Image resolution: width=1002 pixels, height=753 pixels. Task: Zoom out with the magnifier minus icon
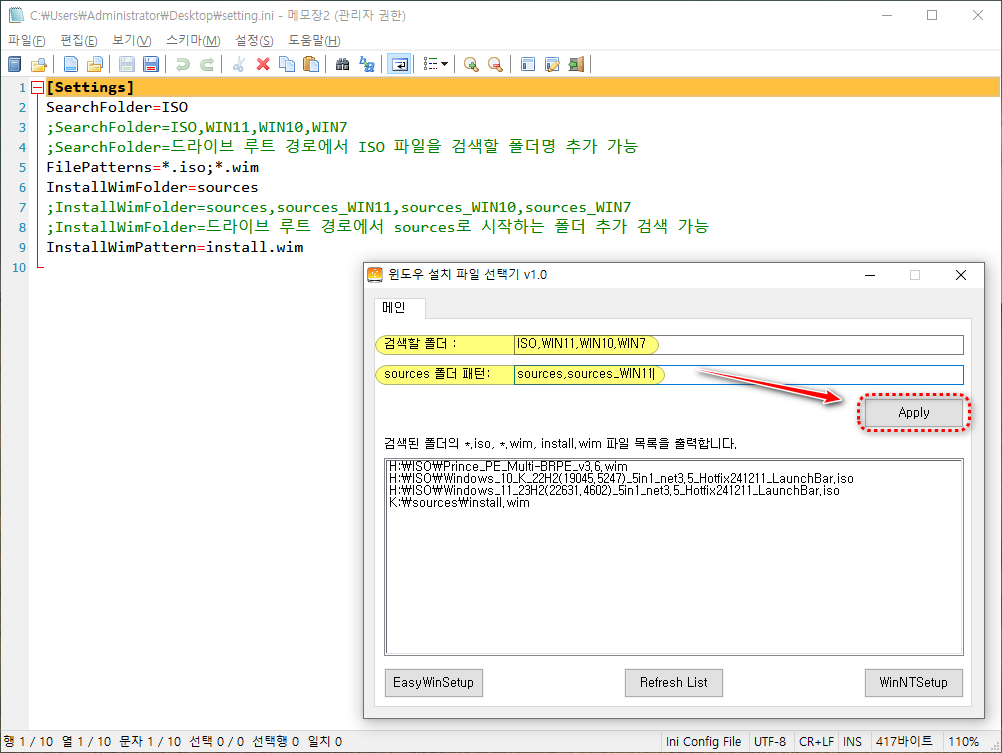click(495, 64)
